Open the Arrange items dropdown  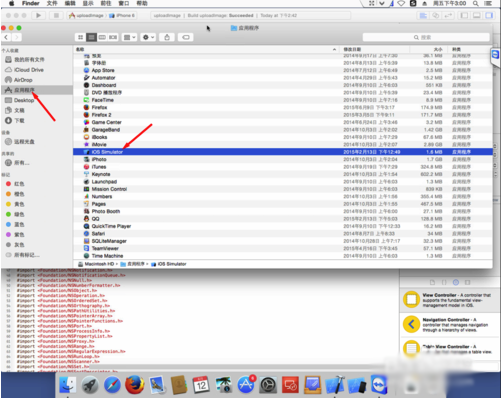(129, 37)
